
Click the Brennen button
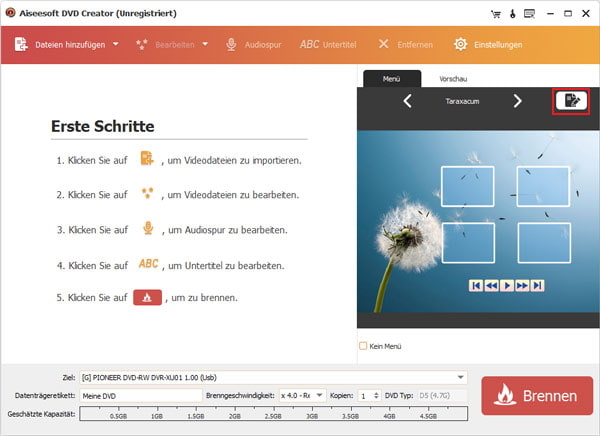click(x=537, y=395)
